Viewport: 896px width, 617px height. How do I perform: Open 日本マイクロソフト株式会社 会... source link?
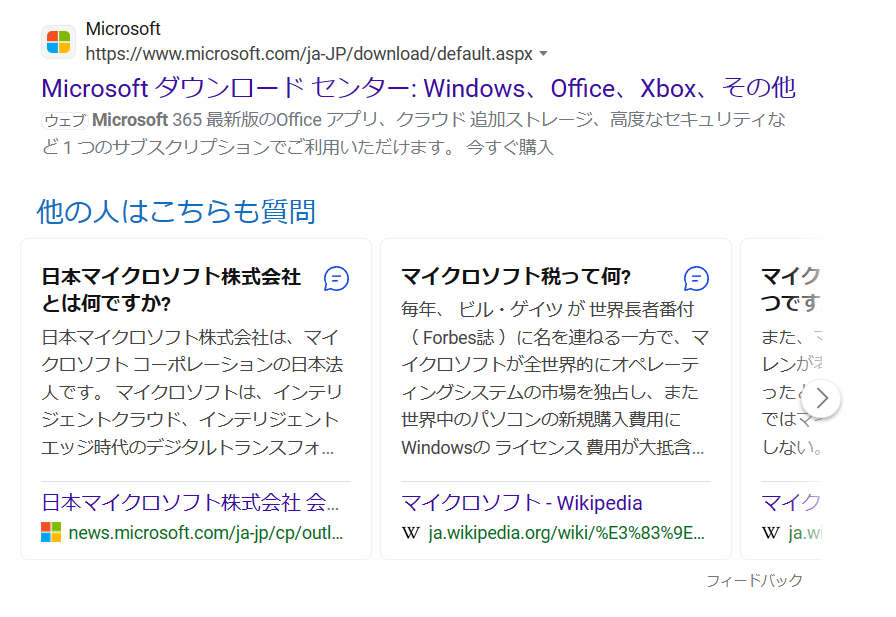(x=190, y=503)
